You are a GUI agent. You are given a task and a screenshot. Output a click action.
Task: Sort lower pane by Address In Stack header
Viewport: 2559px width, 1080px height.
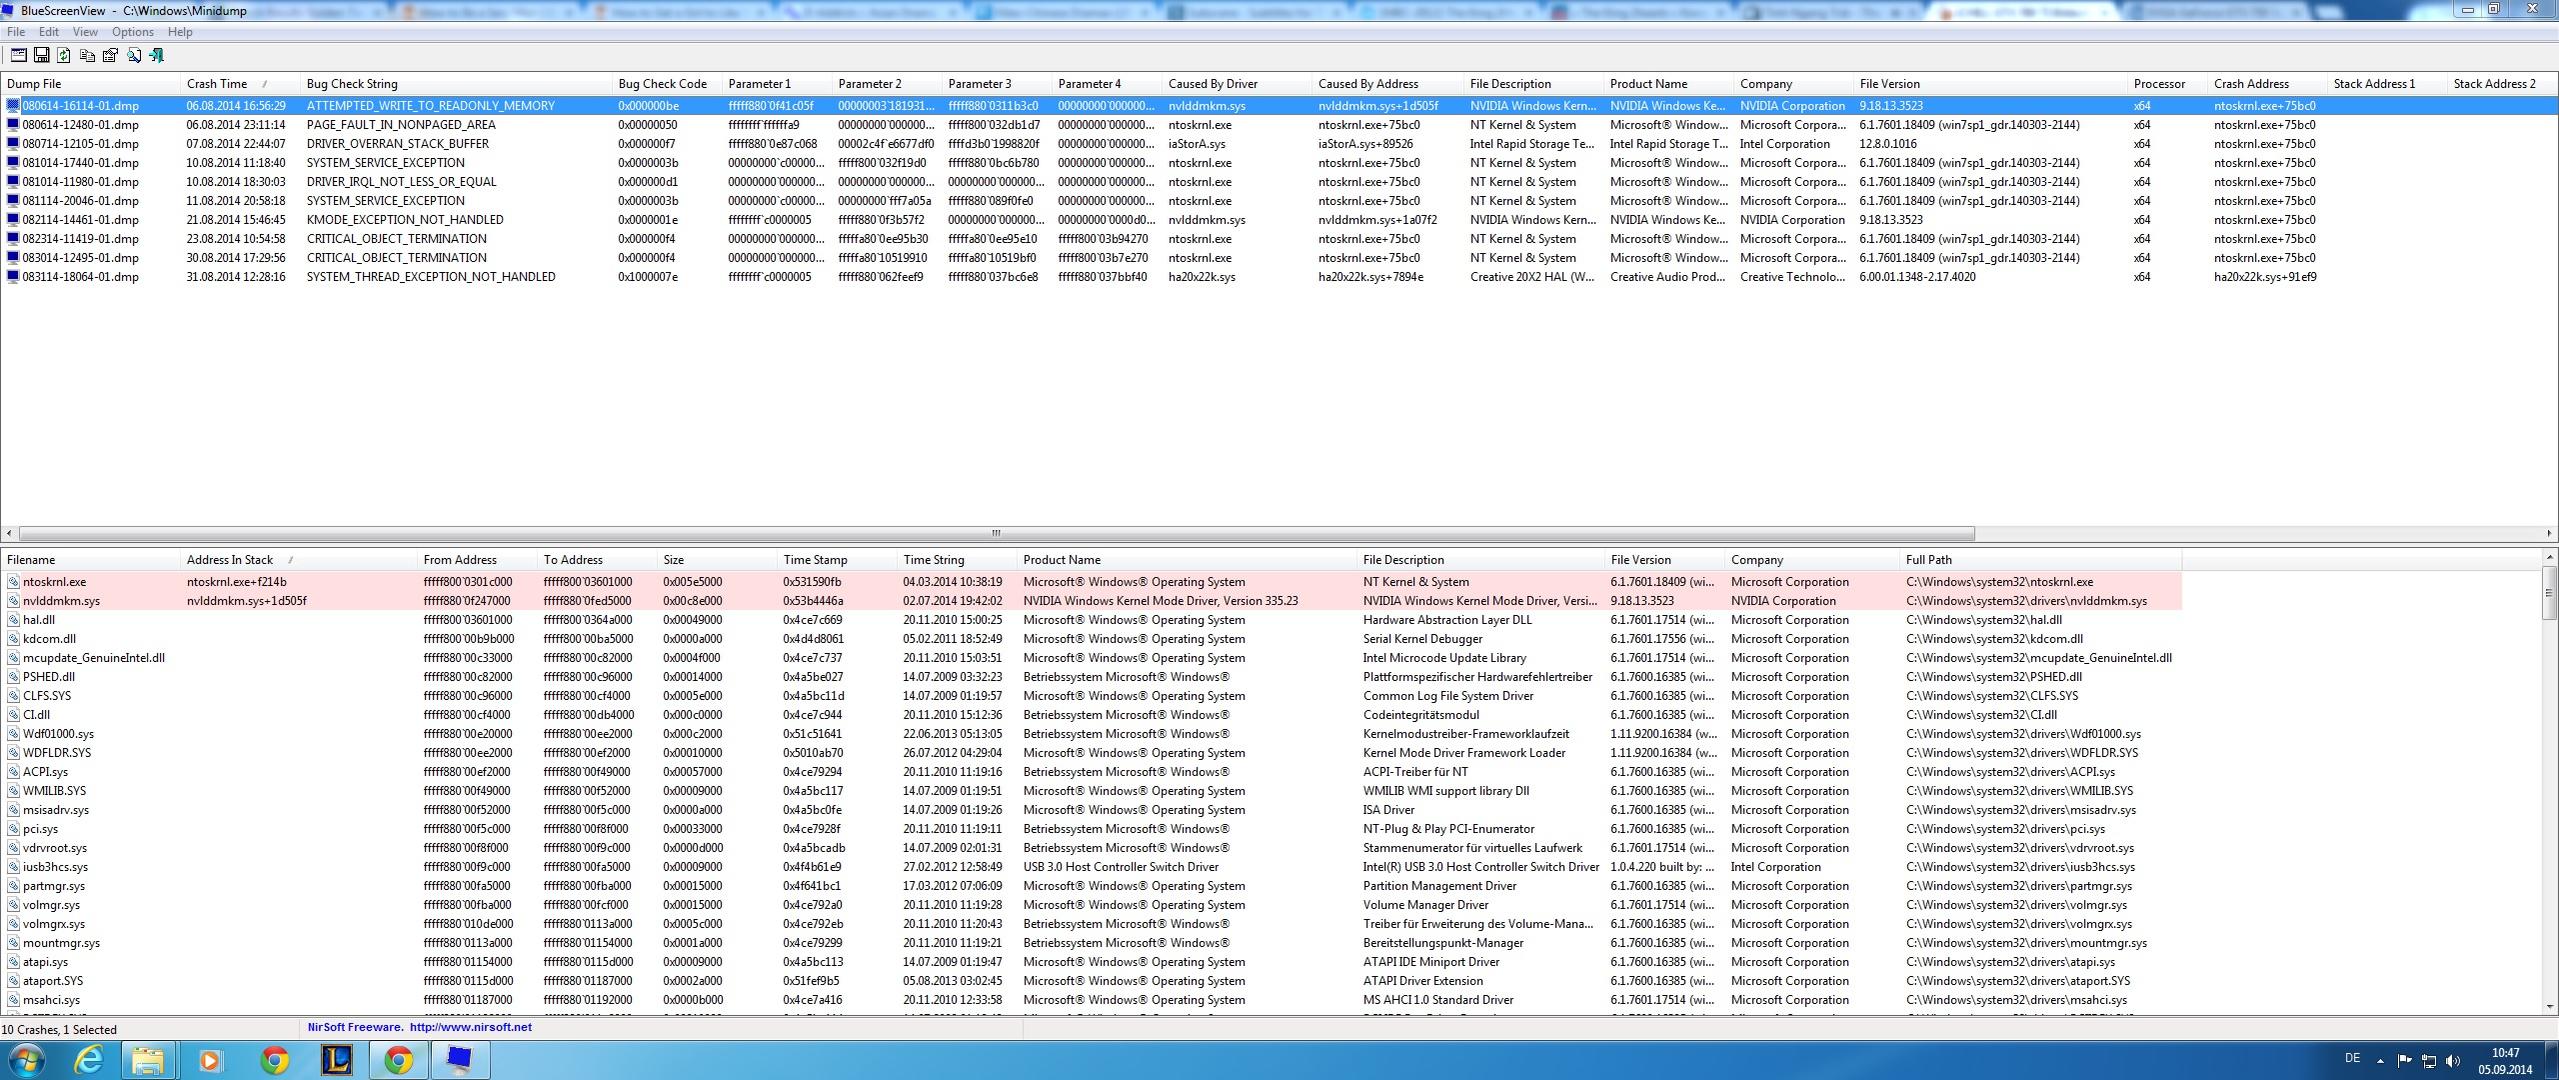point(230,560)
